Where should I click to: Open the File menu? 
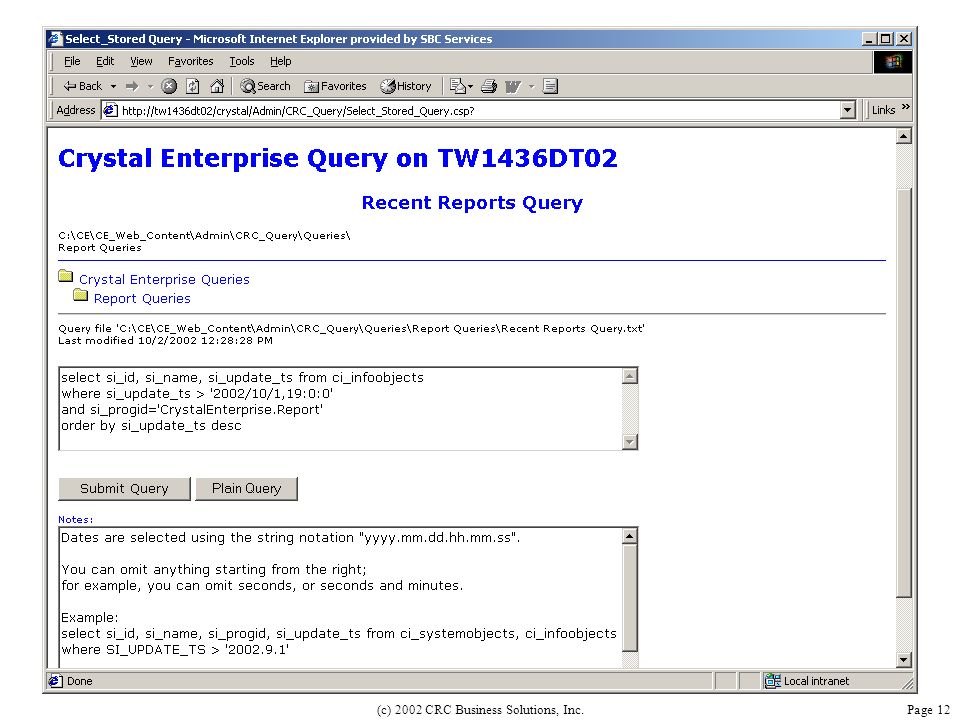72,61
